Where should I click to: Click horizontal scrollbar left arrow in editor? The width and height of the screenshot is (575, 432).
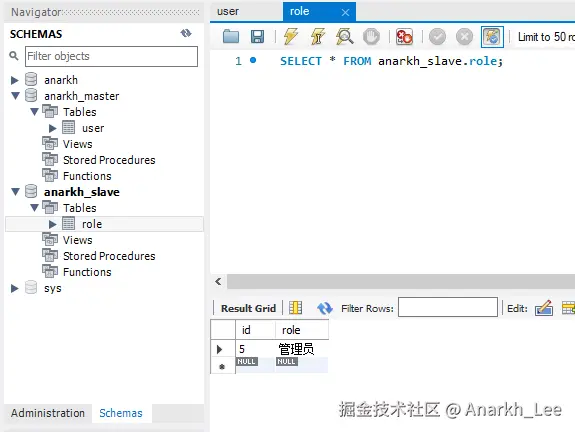point(219,281)
